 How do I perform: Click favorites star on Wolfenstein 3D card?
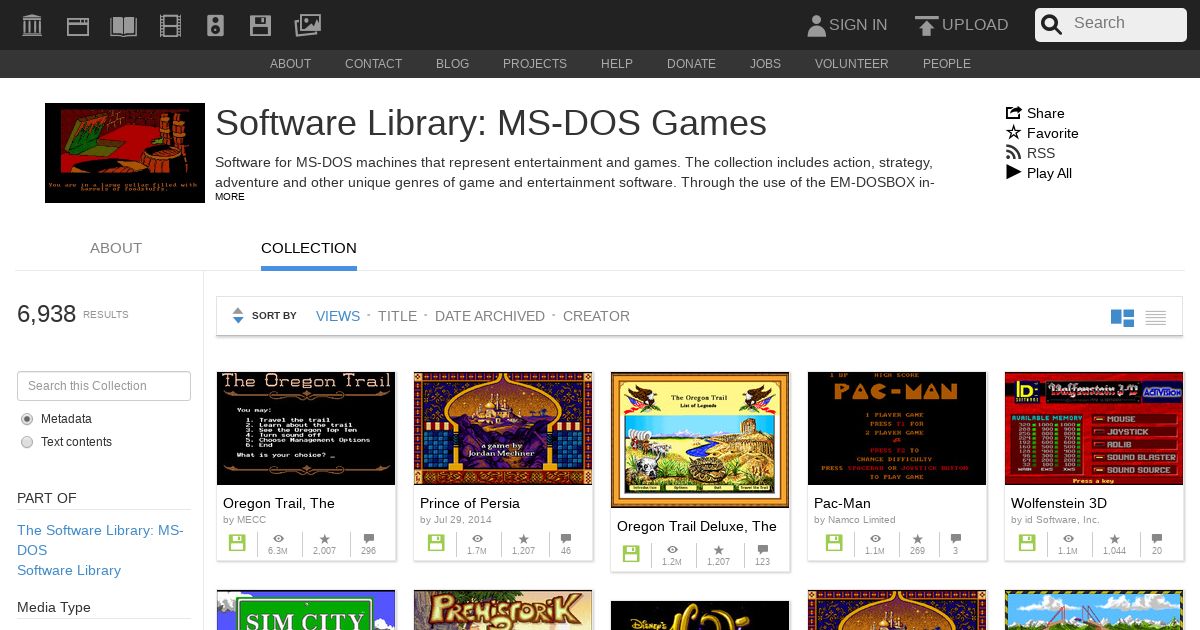tap(1114, 538)
